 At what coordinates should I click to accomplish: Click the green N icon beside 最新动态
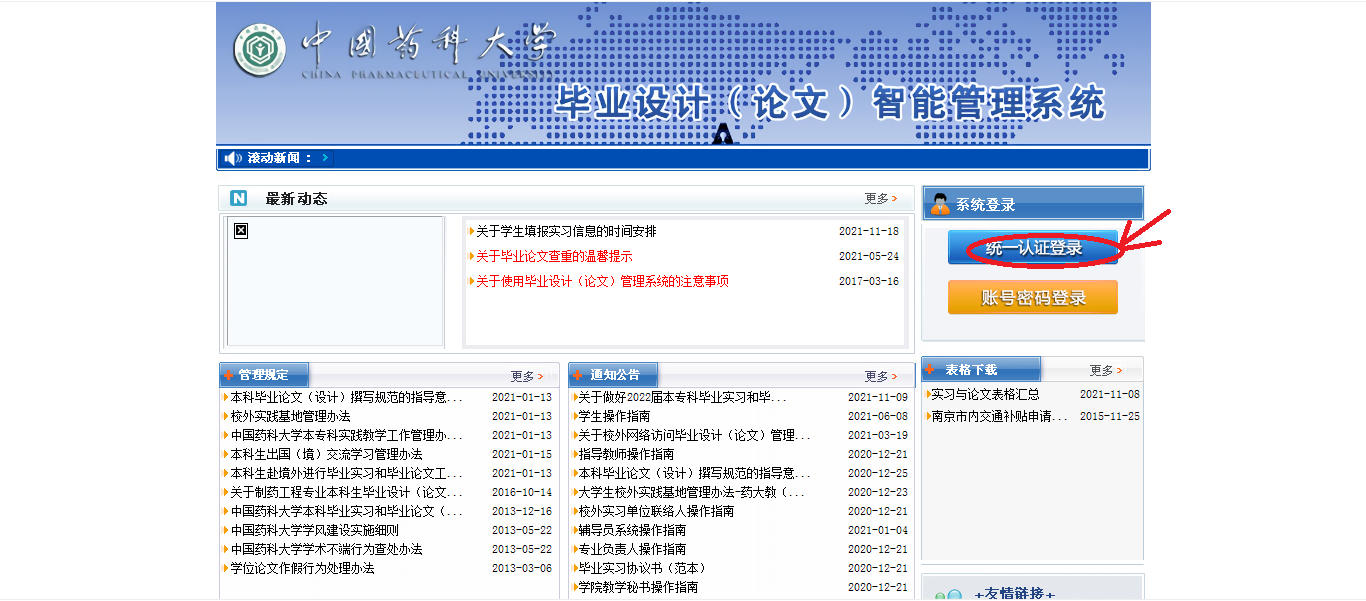(239, 198)
